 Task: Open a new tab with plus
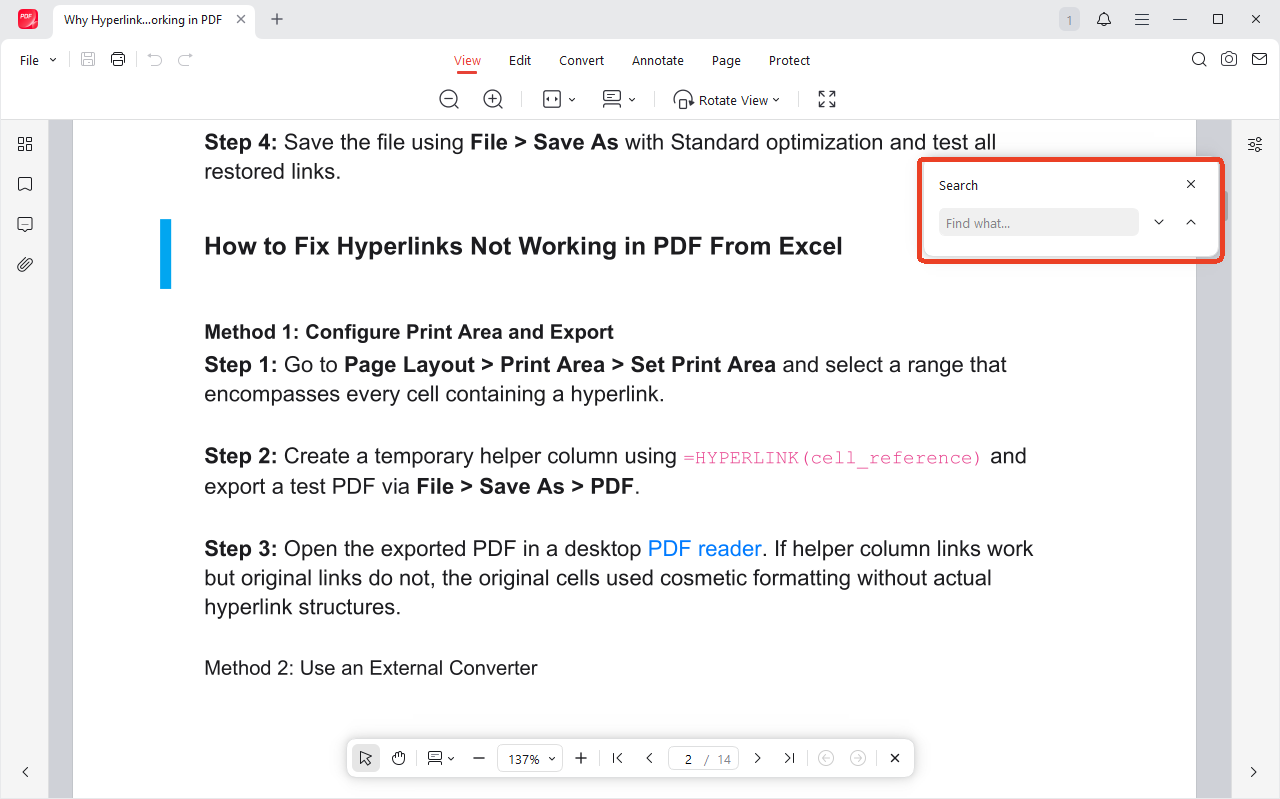coord(277,19)
